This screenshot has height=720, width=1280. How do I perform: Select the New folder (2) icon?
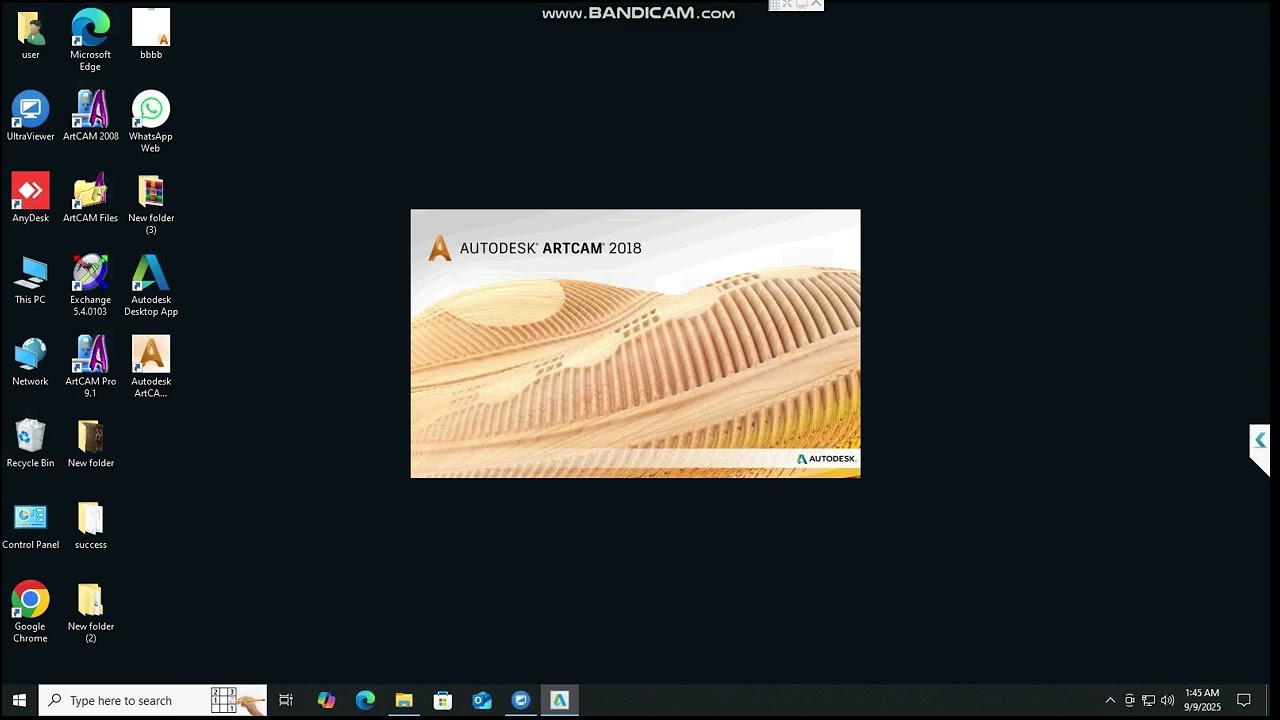[x=90, y=613]
